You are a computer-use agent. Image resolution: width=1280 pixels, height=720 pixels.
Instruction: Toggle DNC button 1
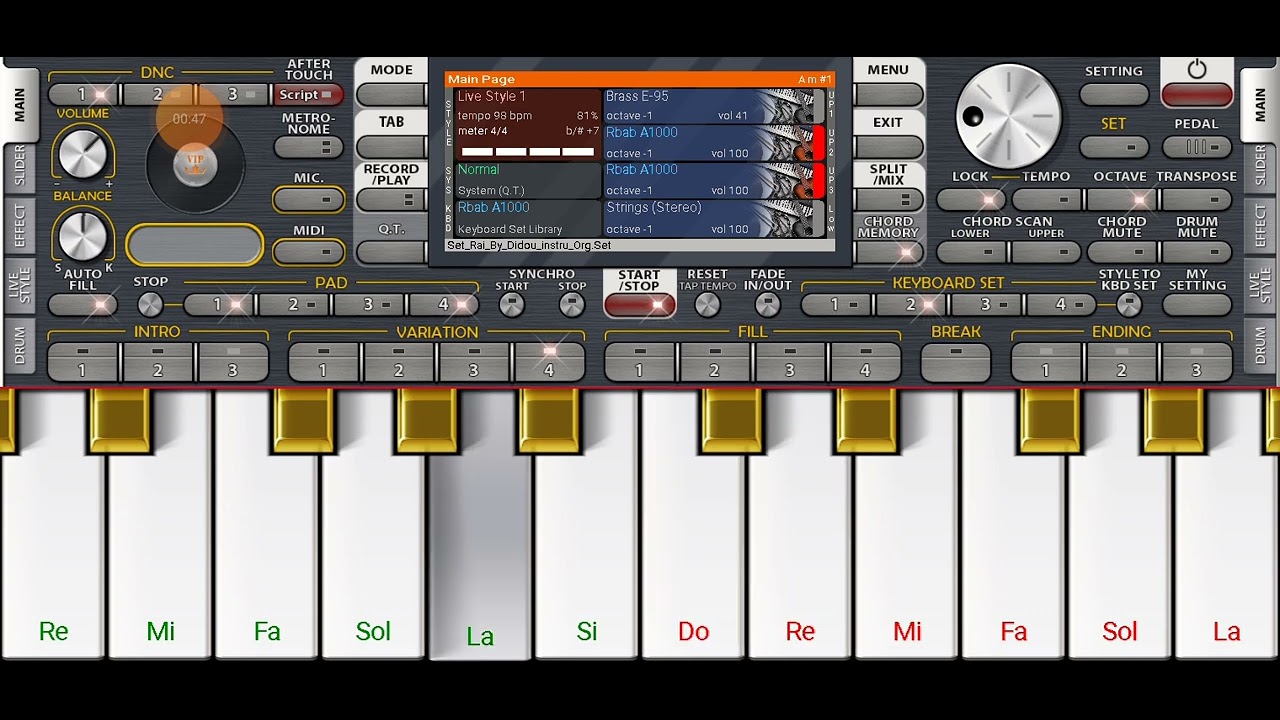[84, 95]
